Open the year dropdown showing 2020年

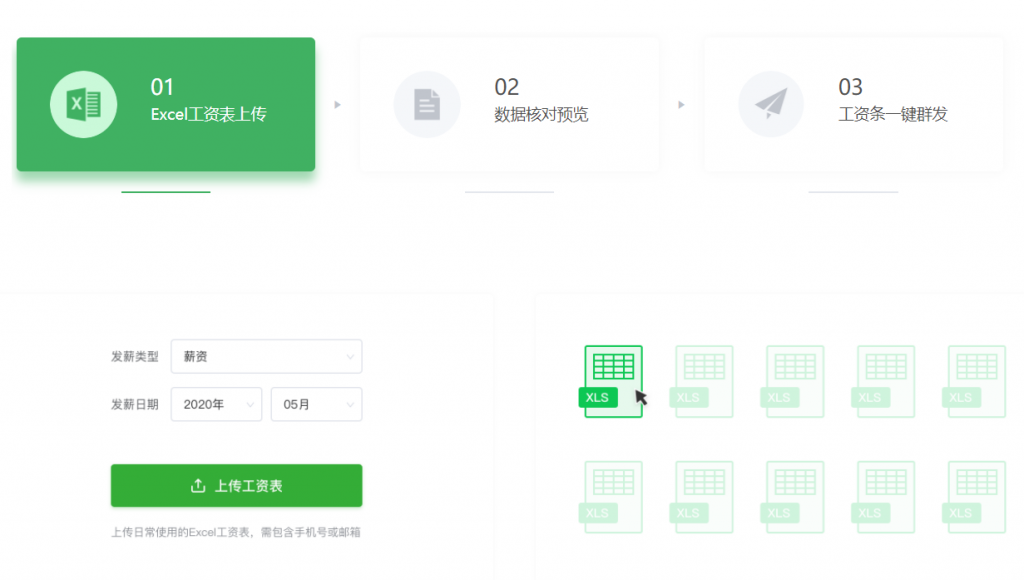[216, 404]
